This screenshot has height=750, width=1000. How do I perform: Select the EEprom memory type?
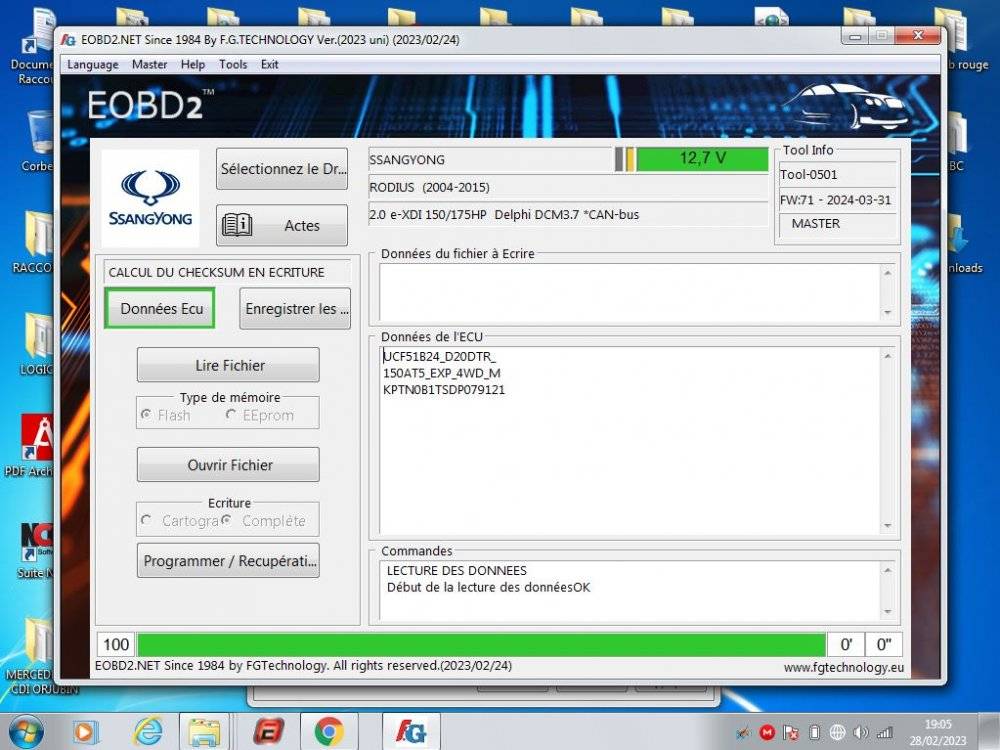(231, 415)
